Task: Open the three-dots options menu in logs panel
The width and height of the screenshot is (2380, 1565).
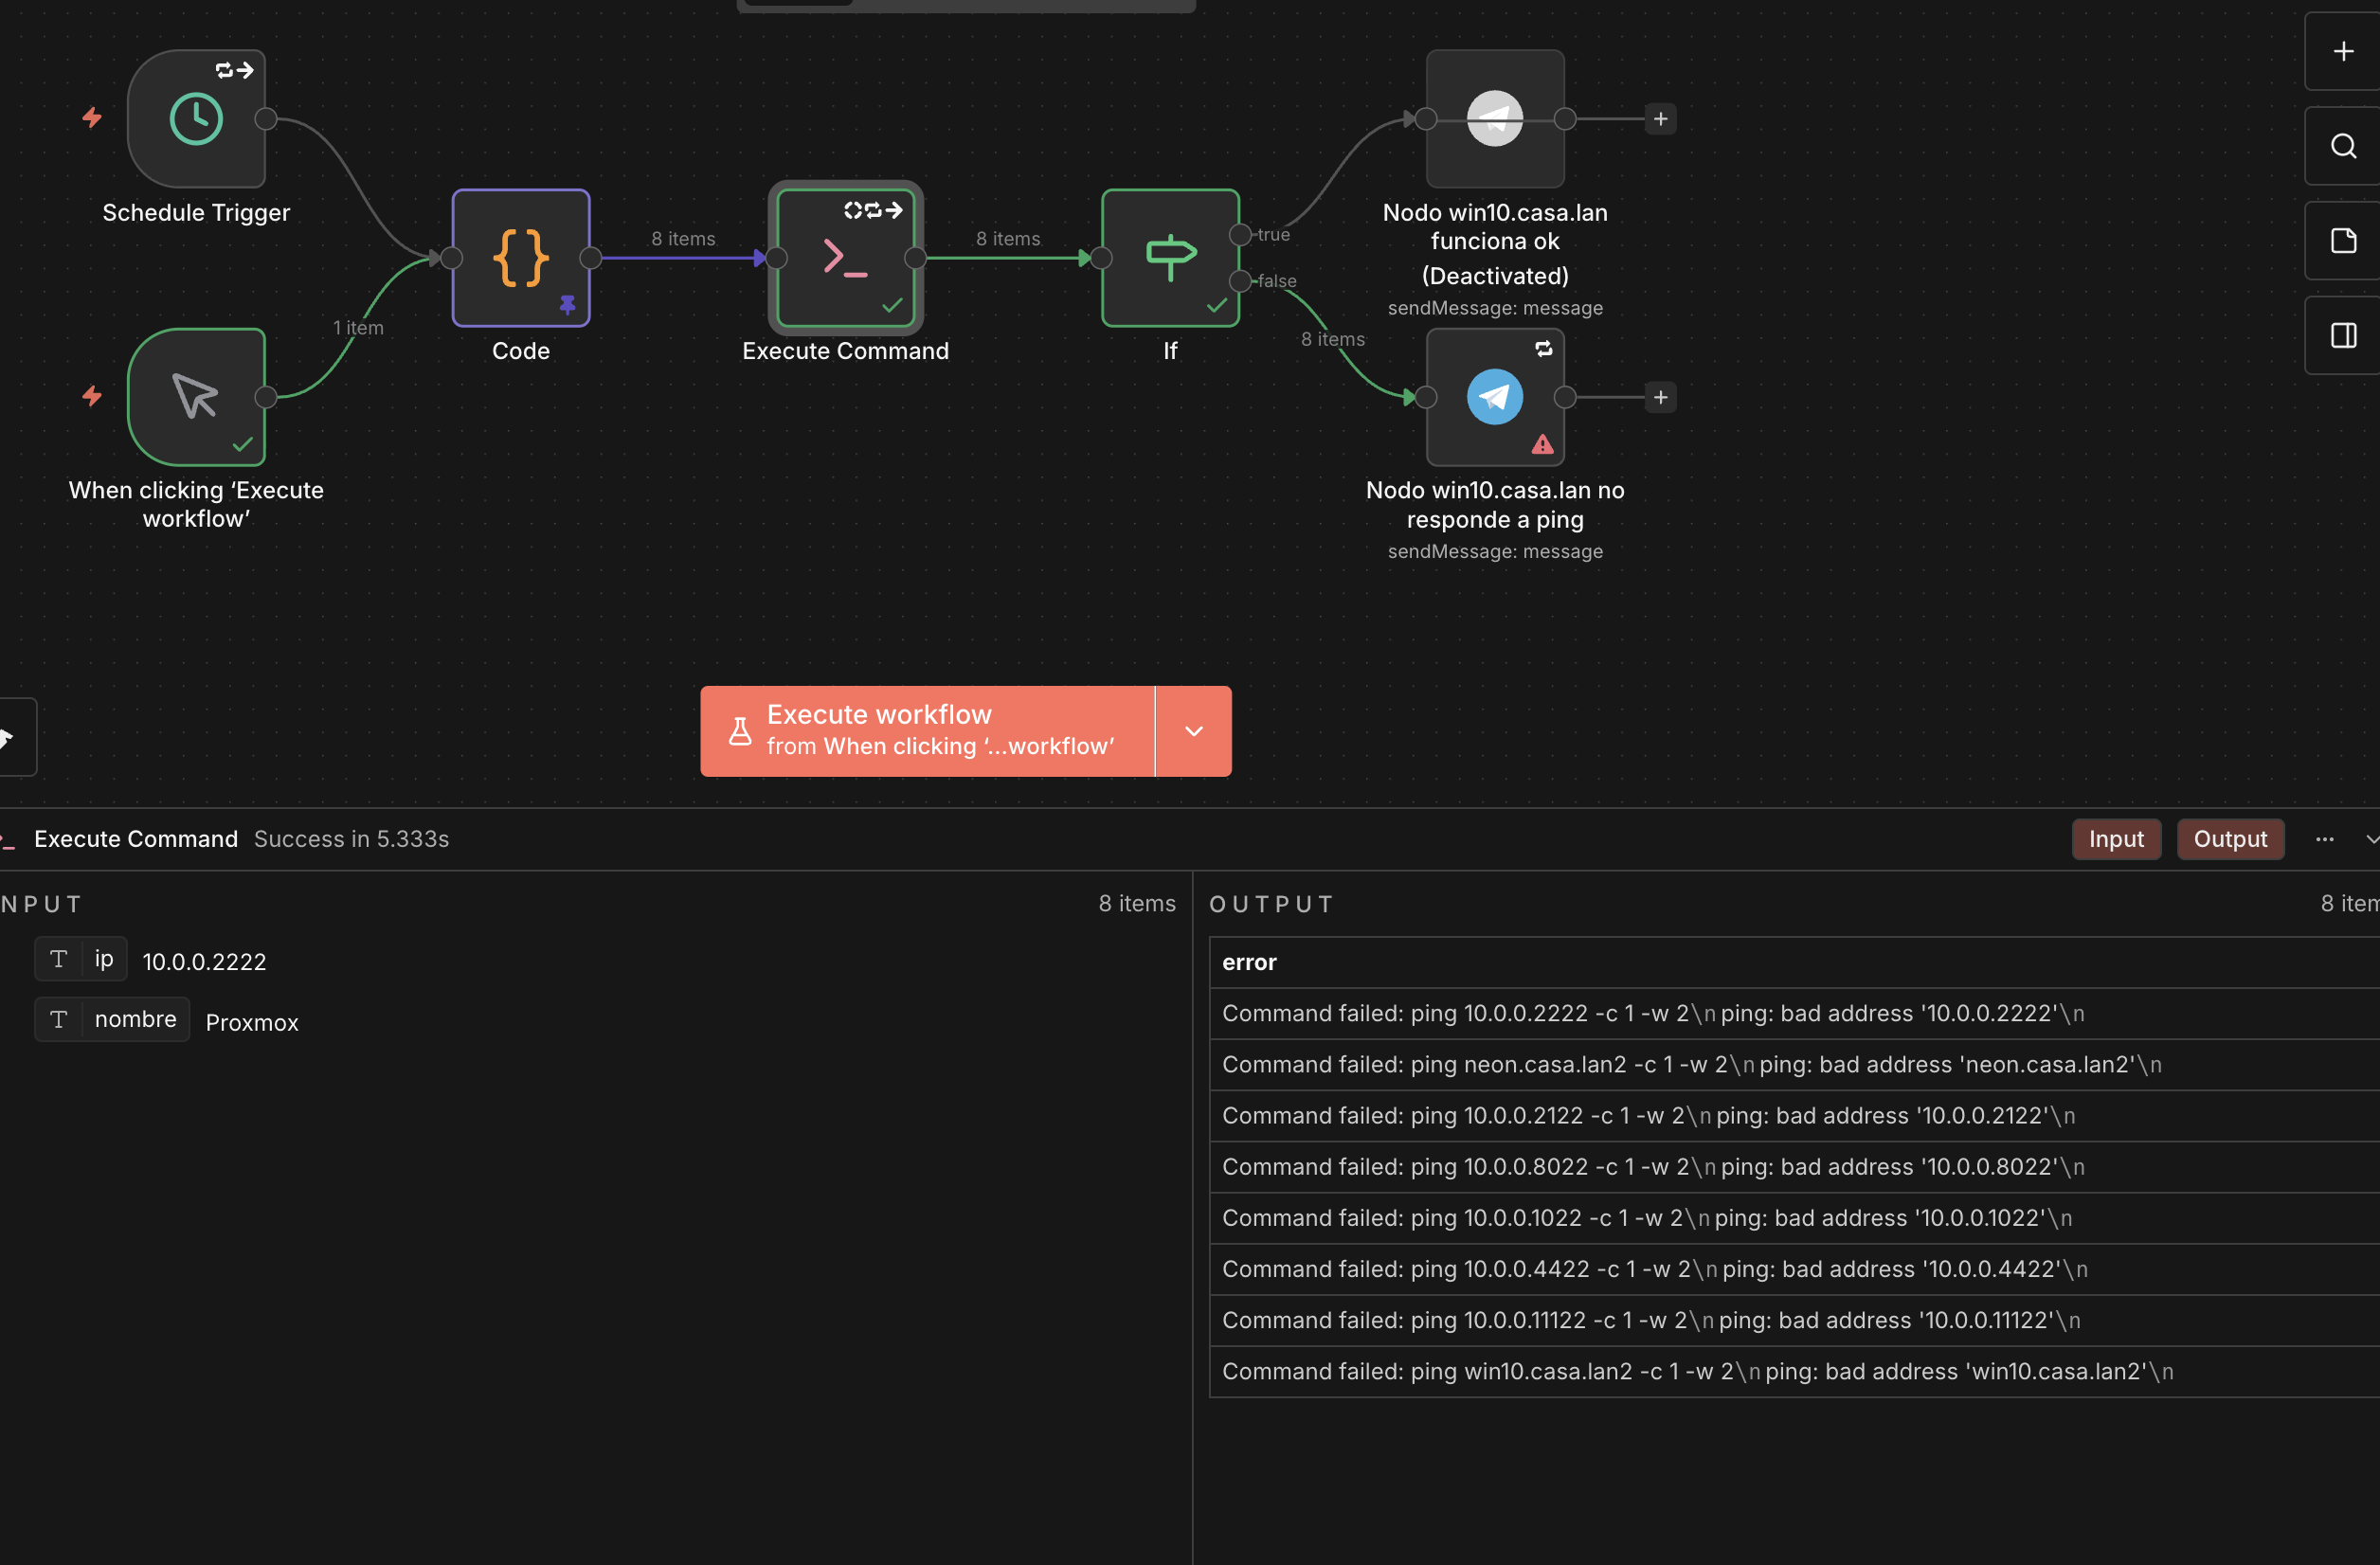Action: pyautogui.click(x=2324, y=839)
